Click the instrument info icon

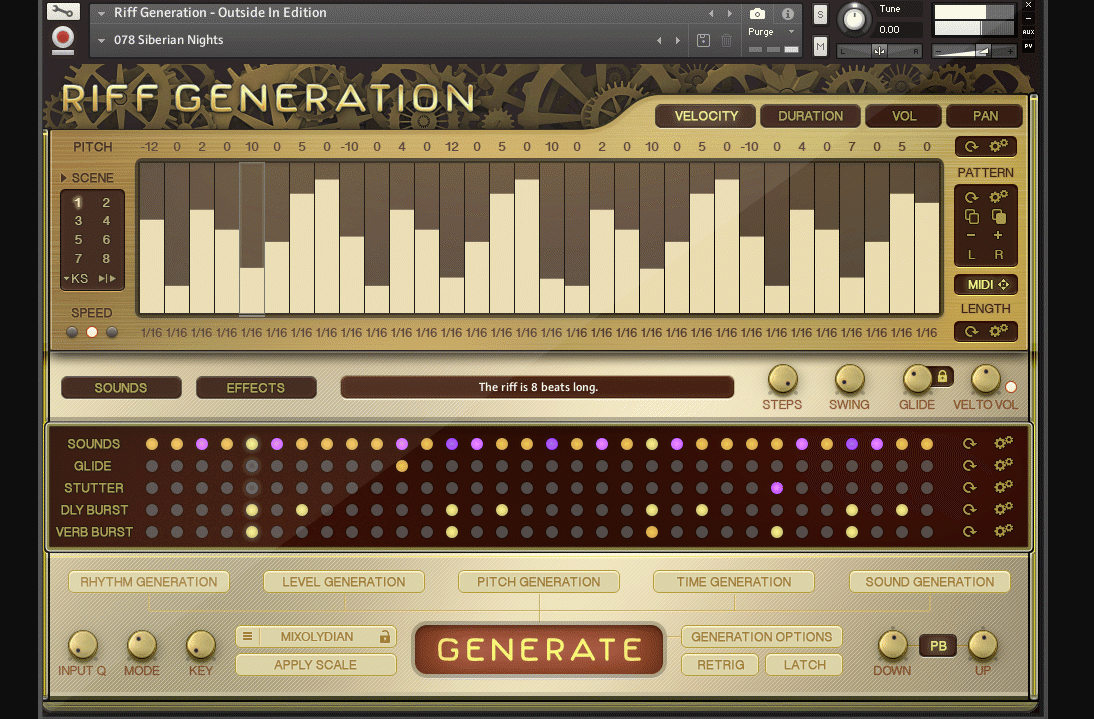(787, 14)
